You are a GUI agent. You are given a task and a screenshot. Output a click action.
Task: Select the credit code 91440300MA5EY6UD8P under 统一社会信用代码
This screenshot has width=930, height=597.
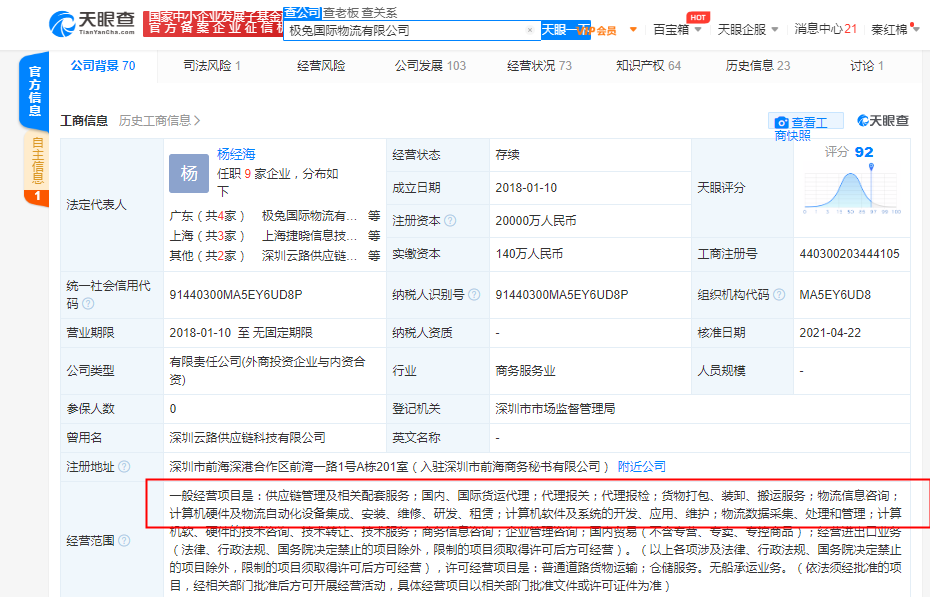(x=236, y=295)
